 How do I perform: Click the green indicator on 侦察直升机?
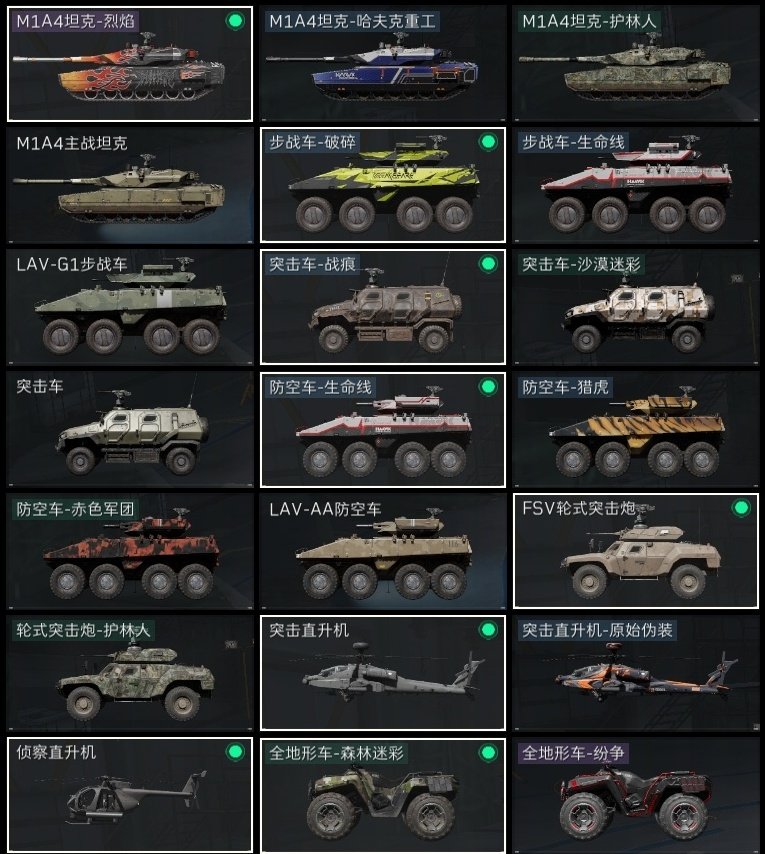pos(235,752)
